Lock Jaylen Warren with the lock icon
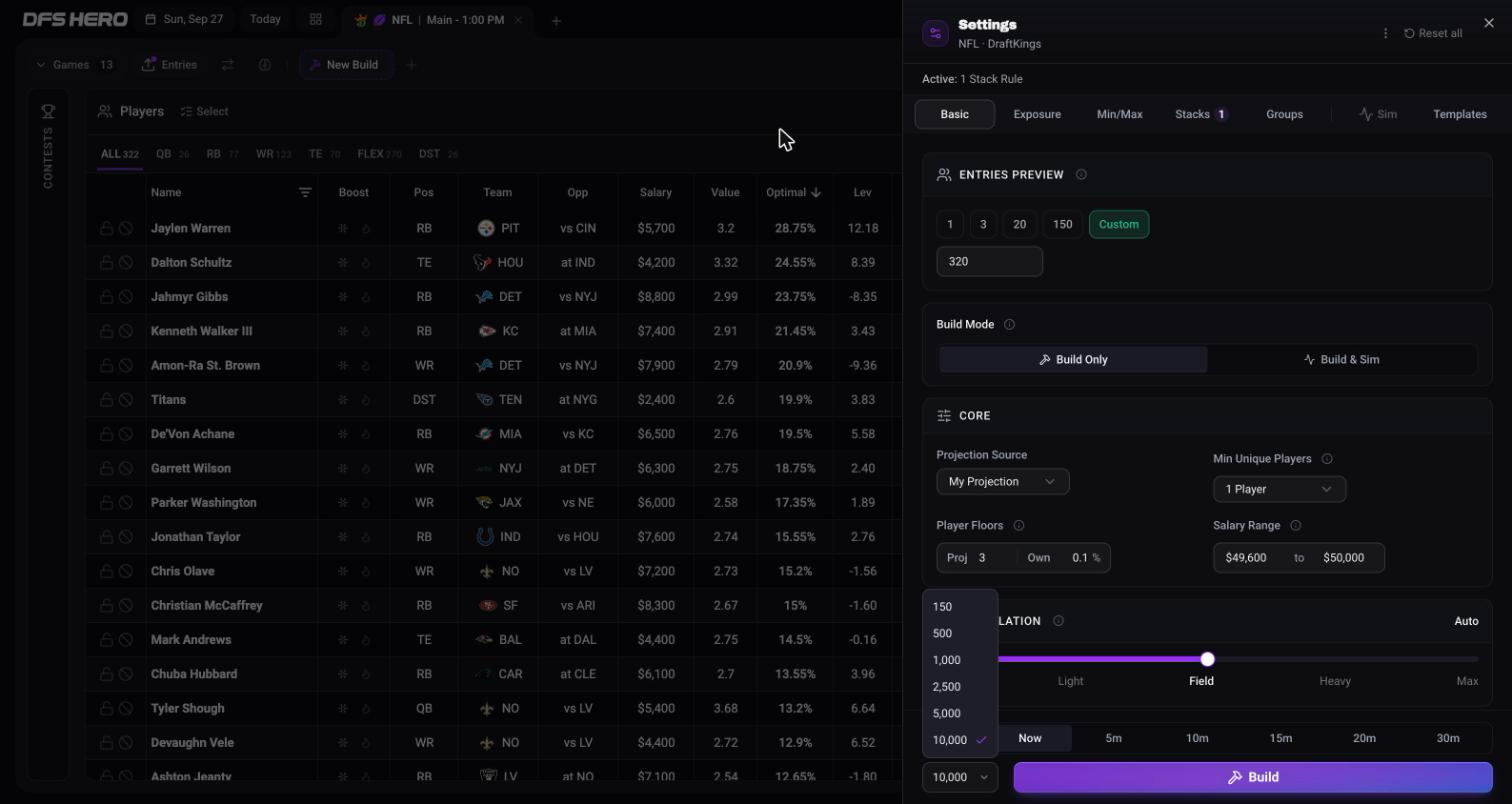Screen dimensions: 1512x804 (106, 228)
